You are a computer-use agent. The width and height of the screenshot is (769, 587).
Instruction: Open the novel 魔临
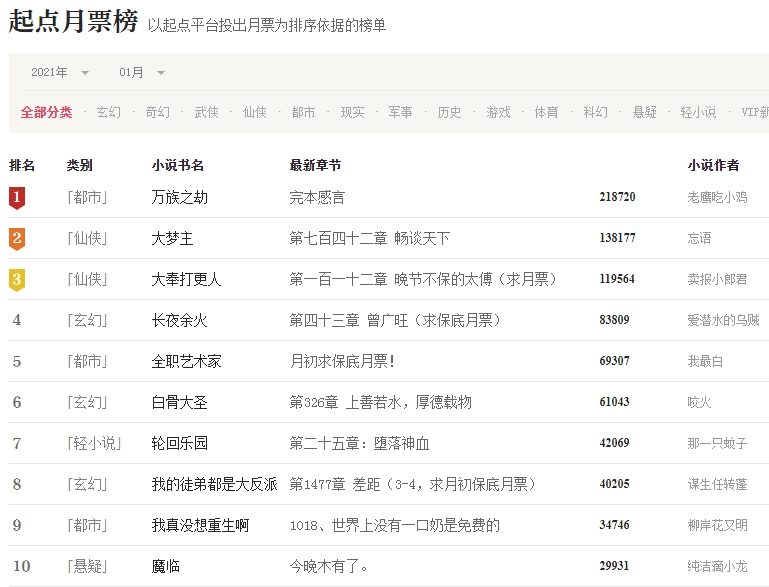coord(166,566)
